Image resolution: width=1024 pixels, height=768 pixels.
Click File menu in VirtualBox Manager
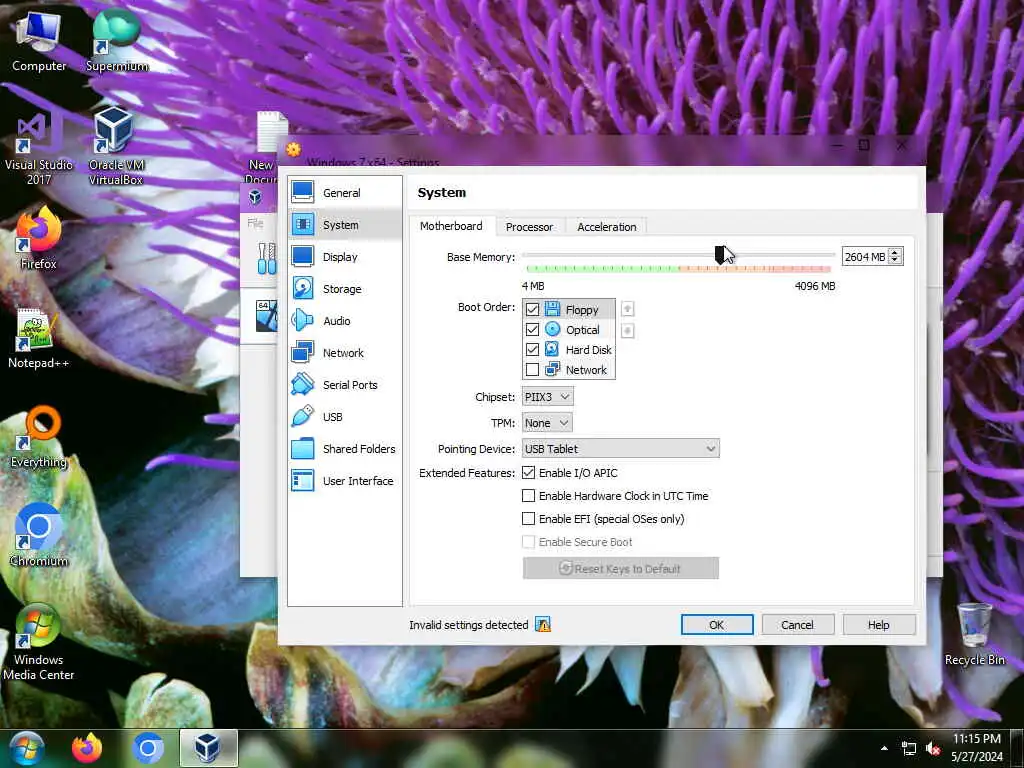pos(255,223)
